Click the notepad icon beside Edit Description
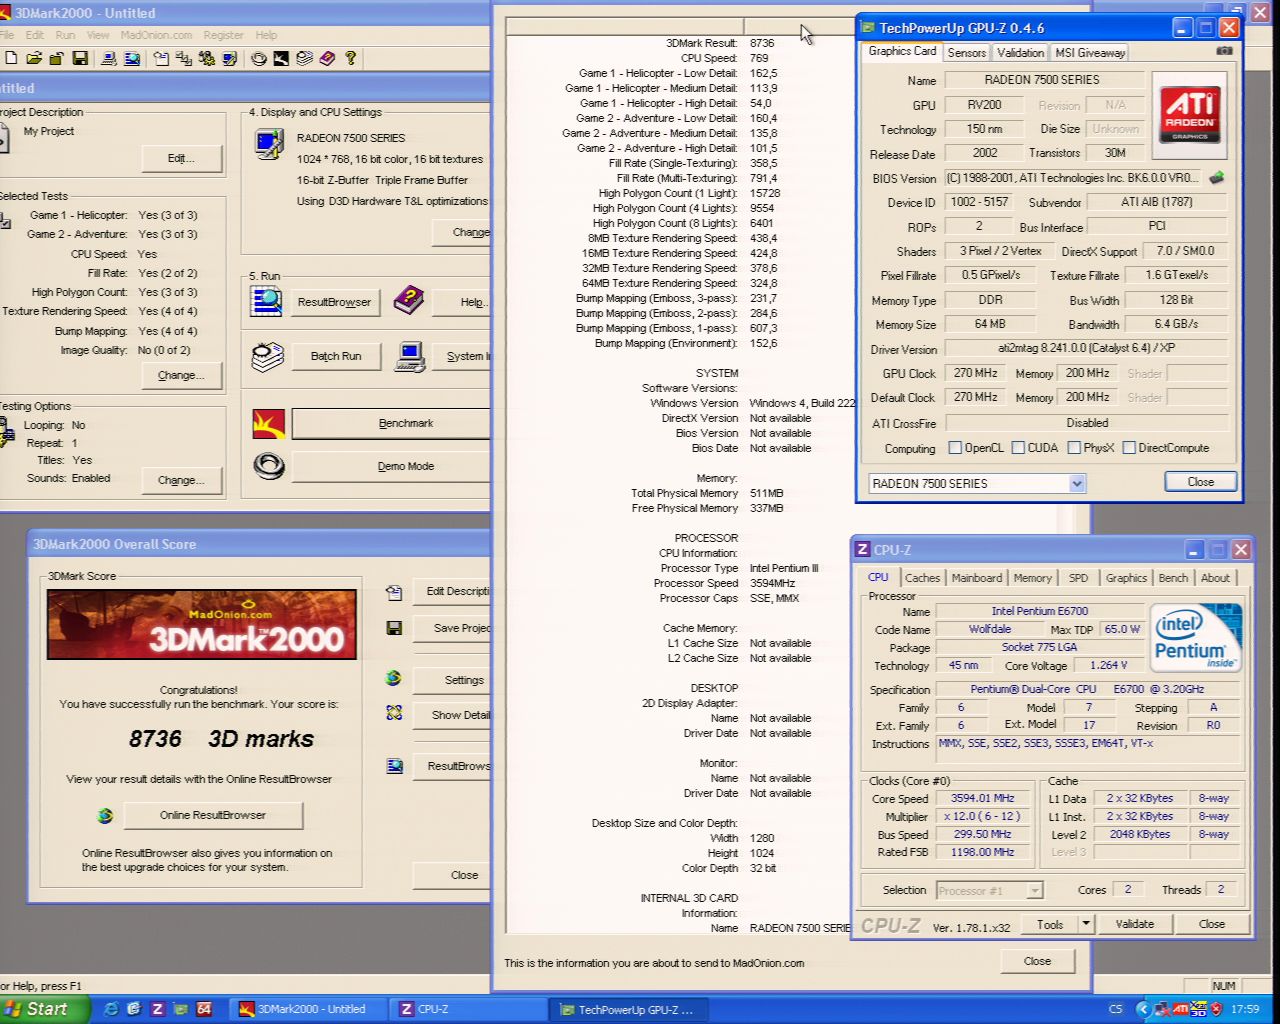This screenshot has width=1280, height=1024. (394, 592)
